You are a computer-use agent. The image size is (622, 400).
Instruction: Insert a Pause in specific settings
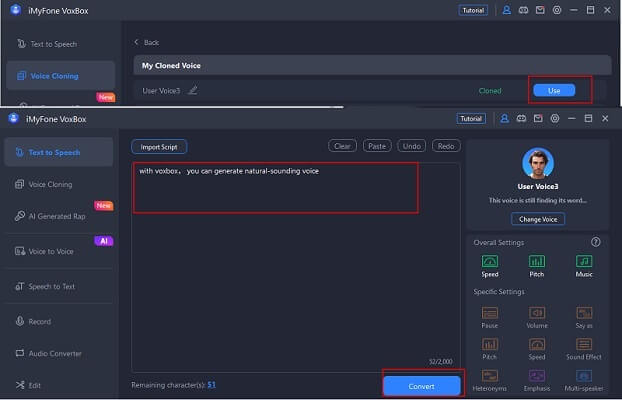coord(490,317)
